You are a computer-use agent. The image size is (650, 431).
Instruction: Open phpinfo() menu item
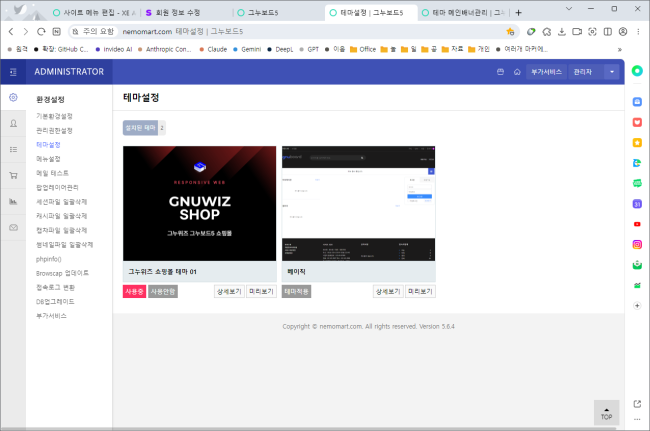tap(49, 259)
